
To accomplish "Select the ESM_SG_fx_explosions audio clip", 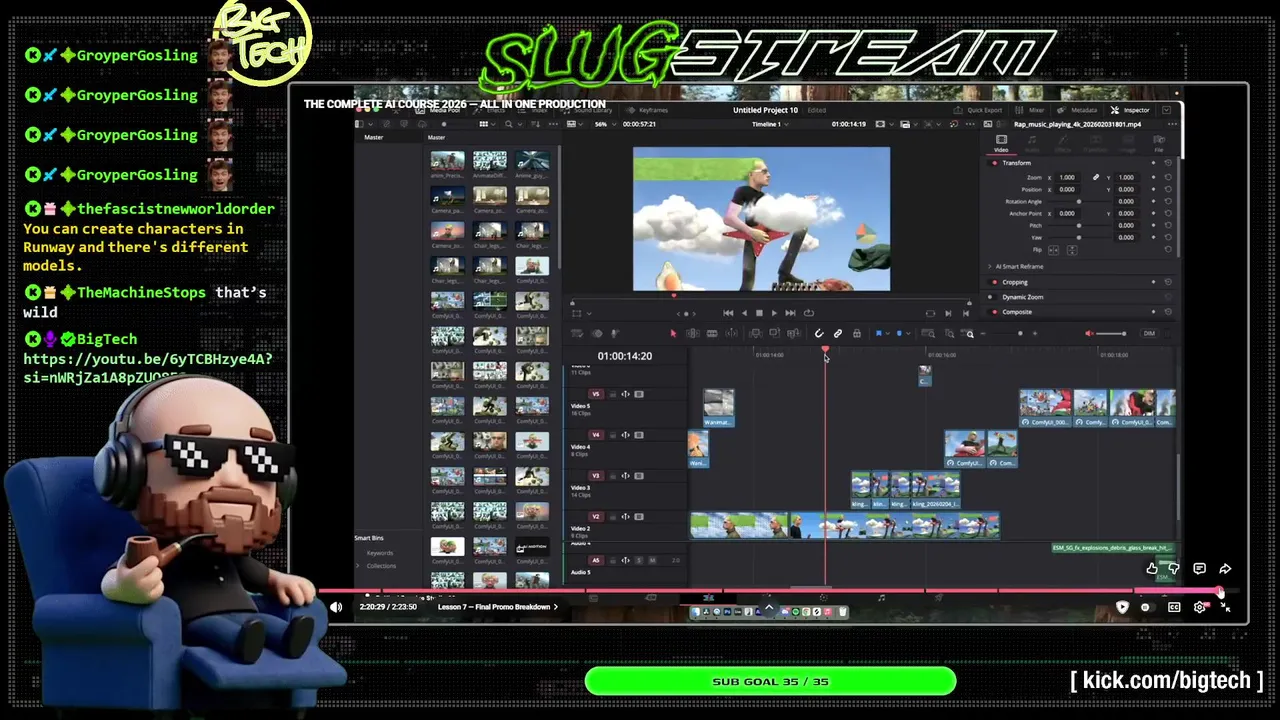I will [x=1111, y=548].
